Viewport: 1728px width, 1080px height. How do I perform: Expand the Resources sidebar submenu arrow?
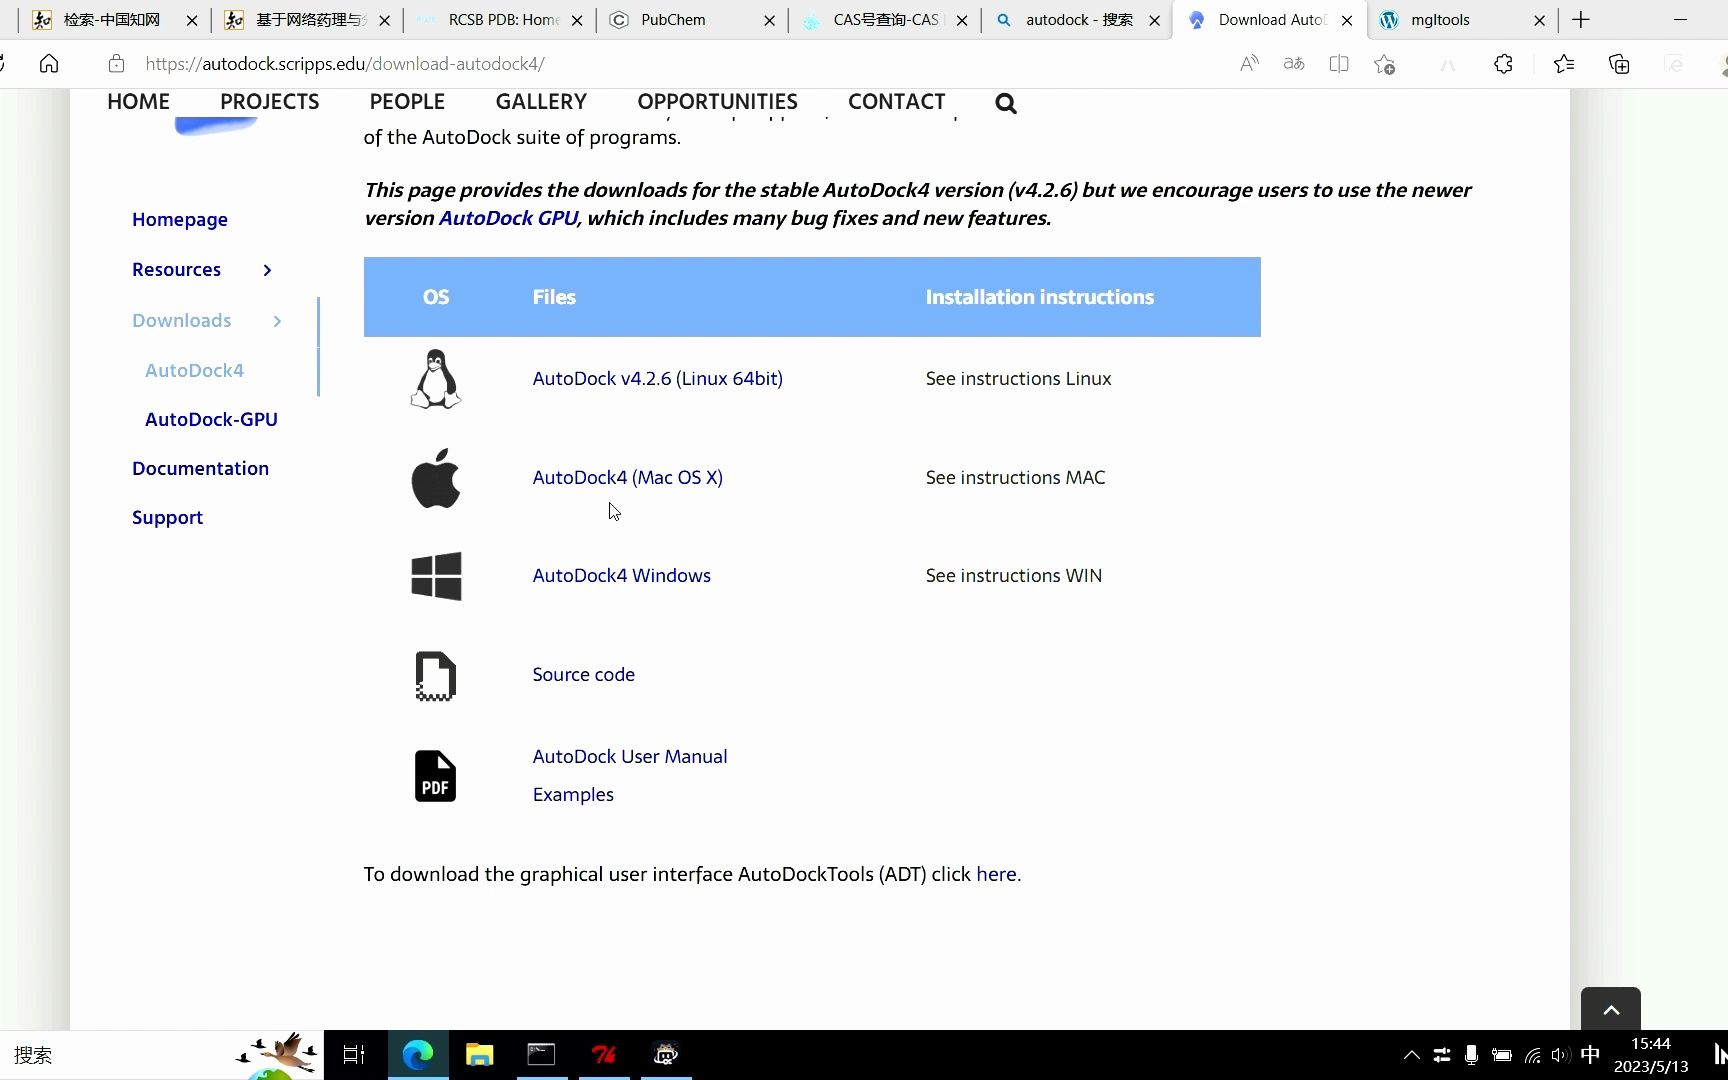[x=267, y=270]
